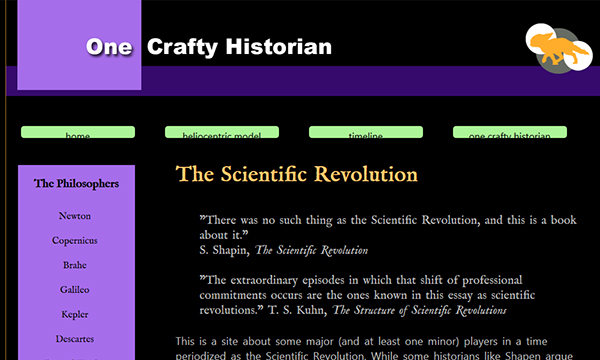Click Shapin's italic The Scientific Revolution title
The image size is (600, 360).
point(311,250)
